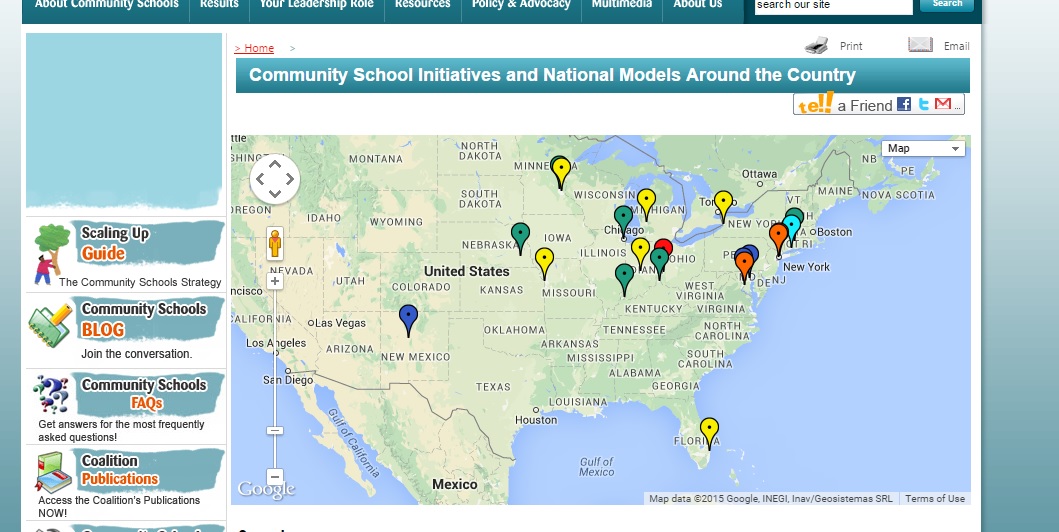Share page via Twitter icon
The width and height of the screenshot is (1059, 532).
[x=923, y=104]
